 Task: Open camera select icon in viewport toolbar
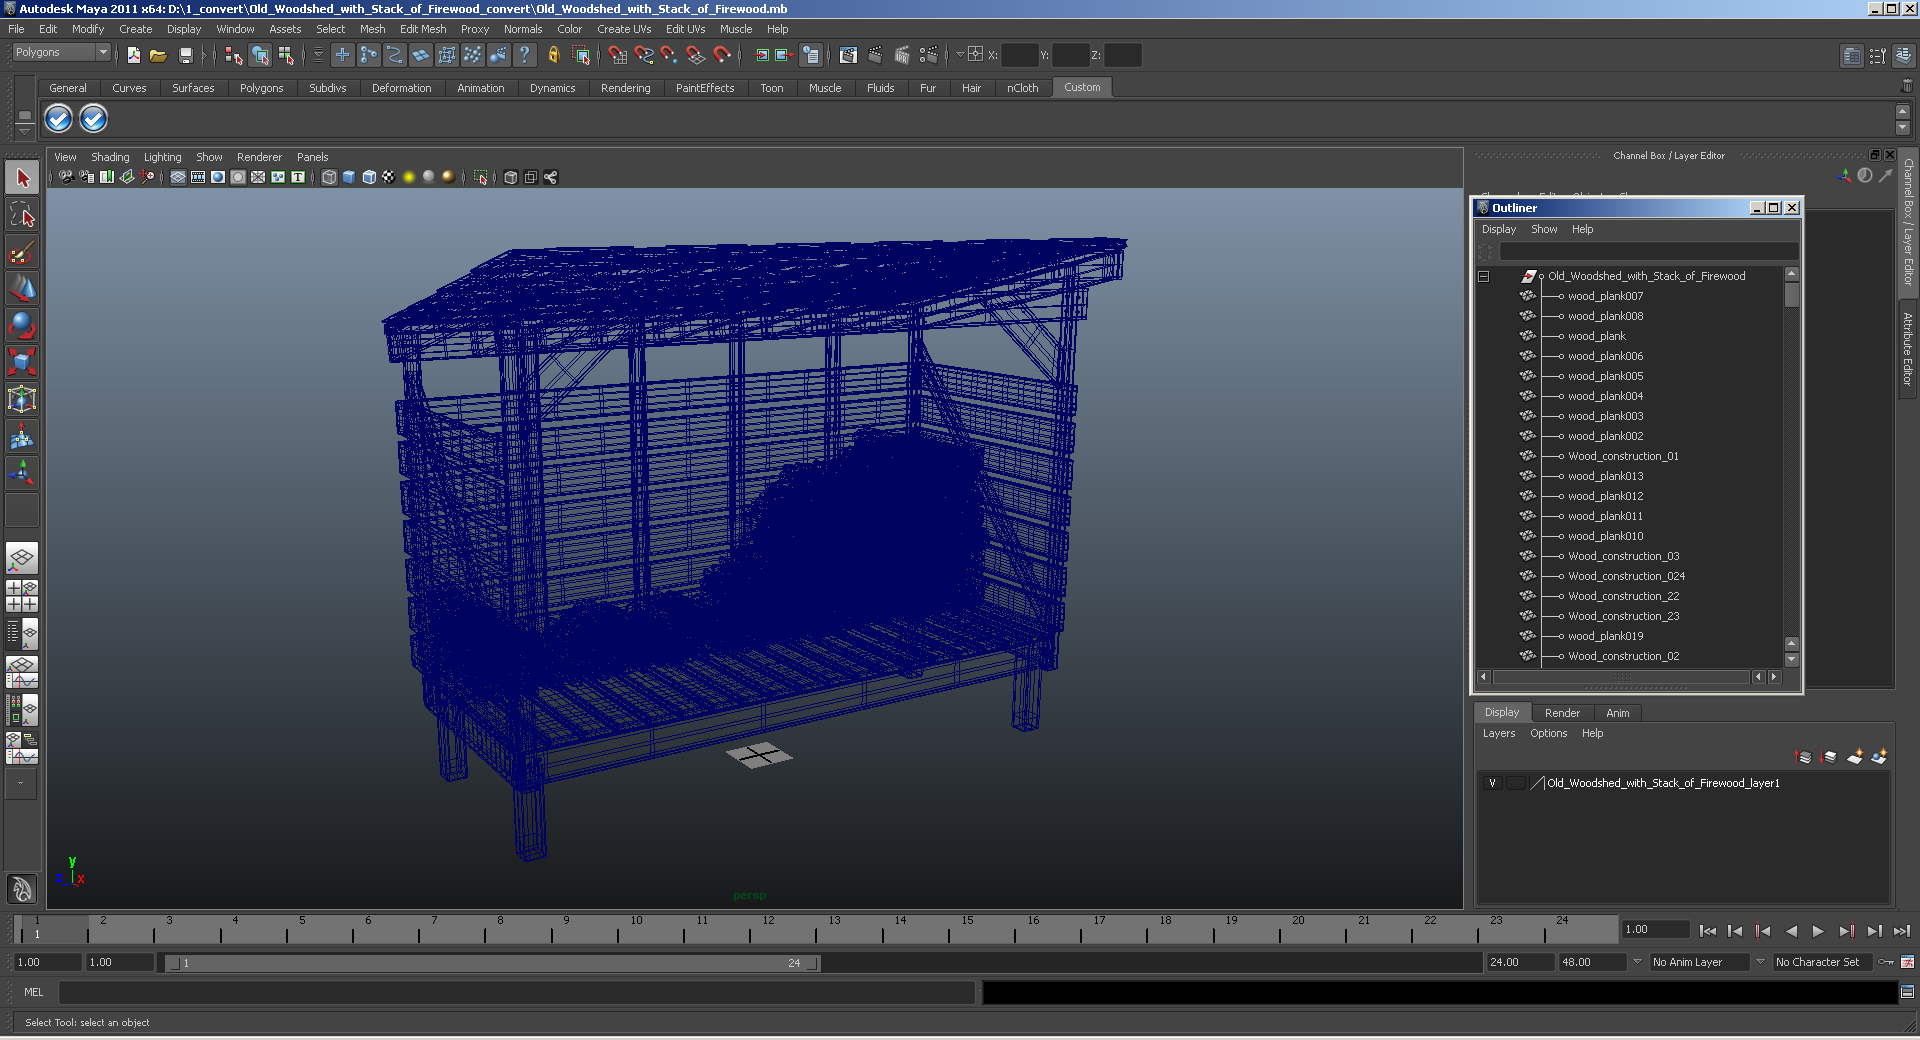66,177
